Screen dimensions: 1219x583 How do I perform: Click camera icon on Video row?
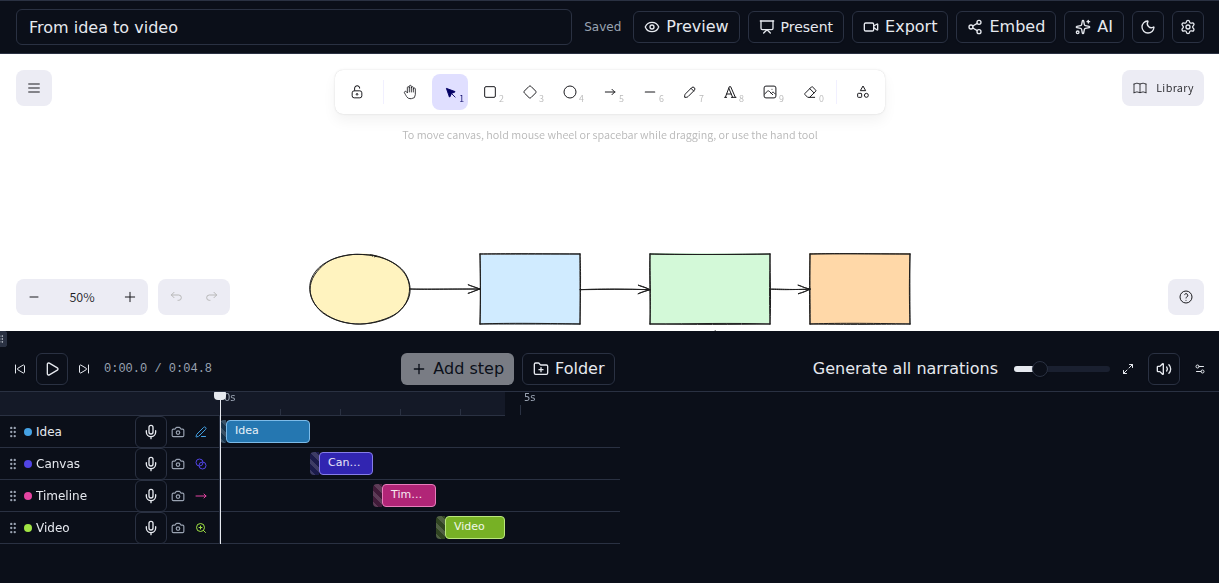tap(178, 528)
